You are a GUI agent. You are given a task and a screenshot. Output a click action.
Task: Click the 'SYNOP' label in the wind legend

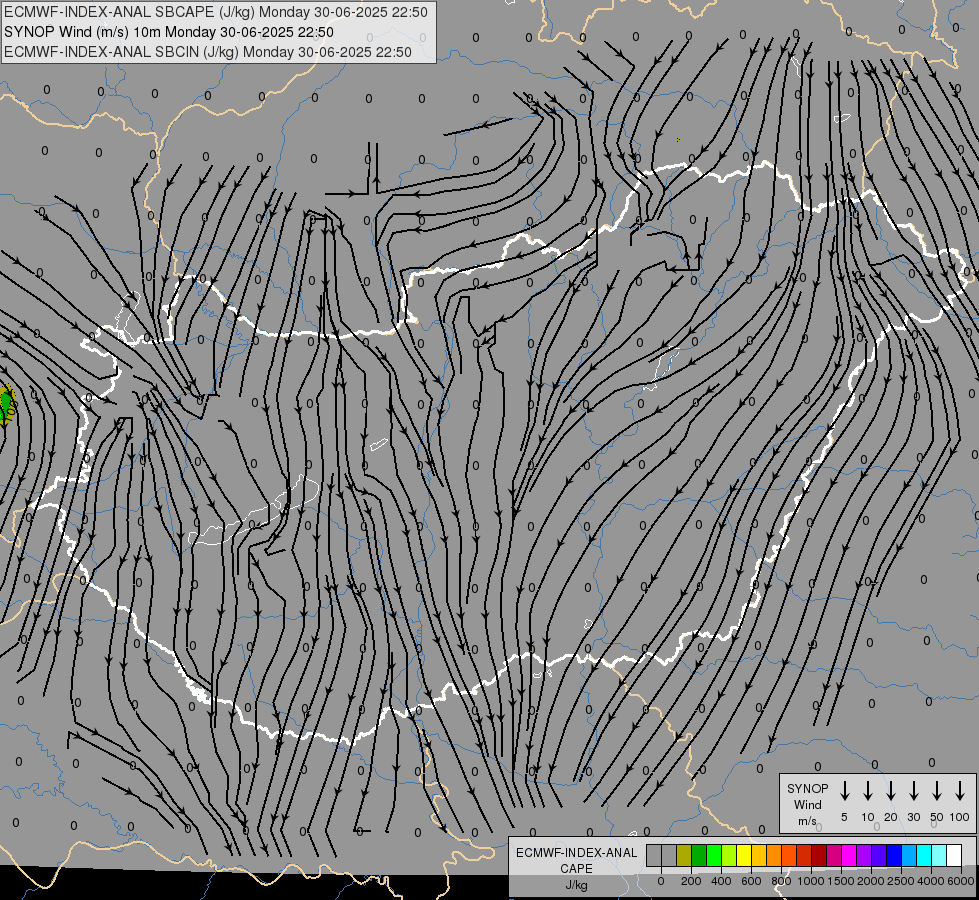coord(807,788)
